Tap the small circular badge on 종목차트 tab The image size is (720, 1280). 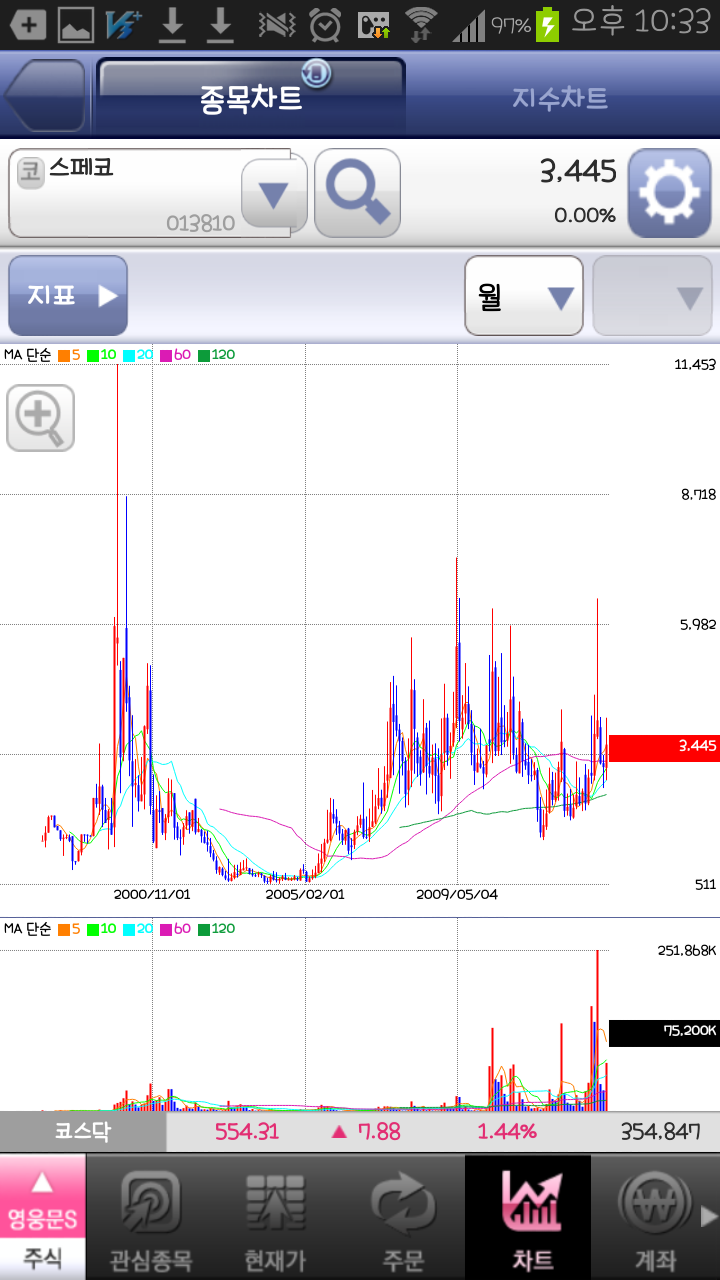coord(317,72)
